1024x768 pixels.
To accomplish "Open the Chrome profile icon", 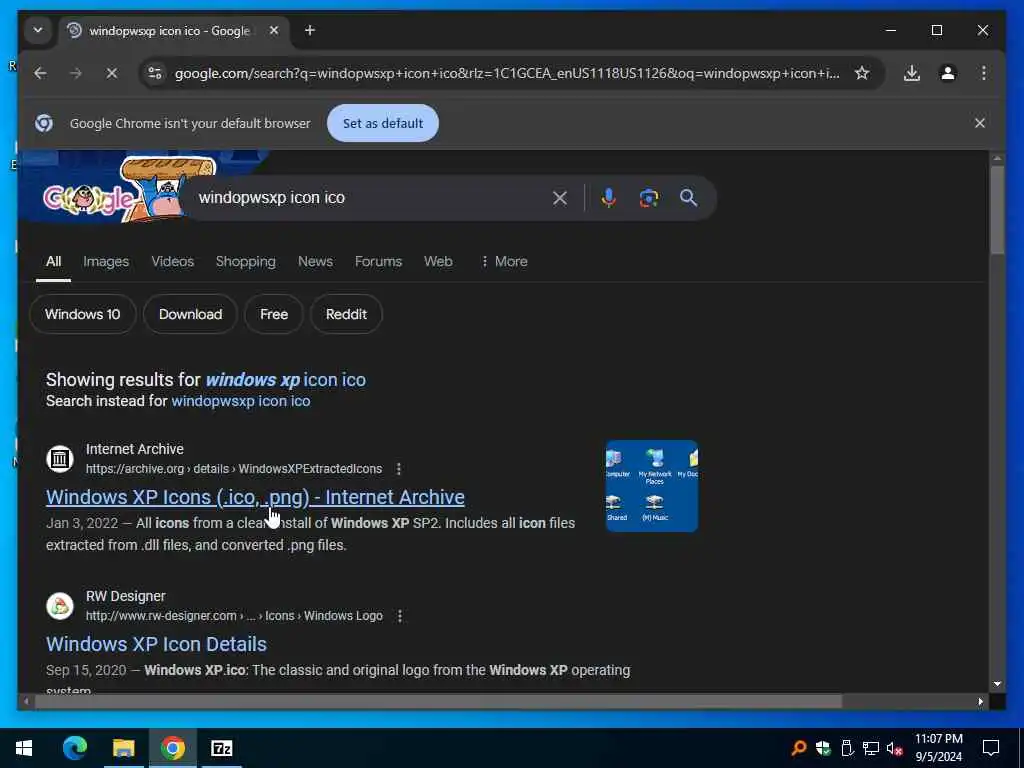I will [948, 73].
